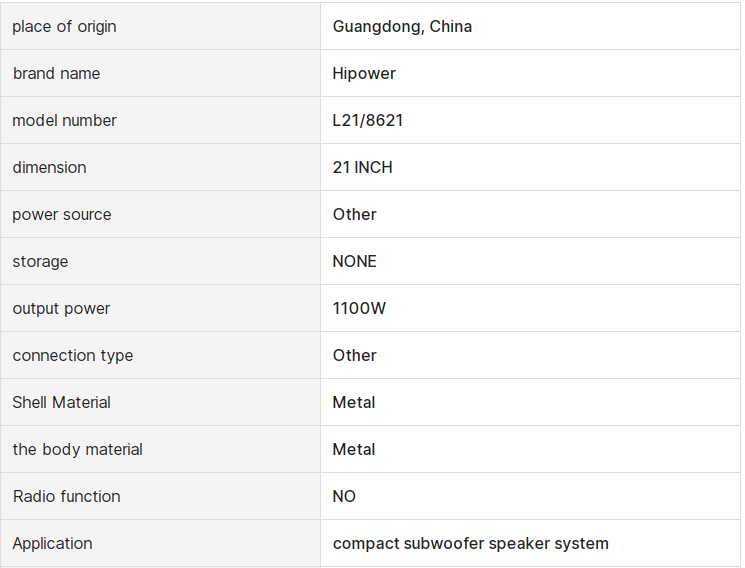Click the 'place of origin' label cell
The image size is (745, 568).
(x=64, y=26)
